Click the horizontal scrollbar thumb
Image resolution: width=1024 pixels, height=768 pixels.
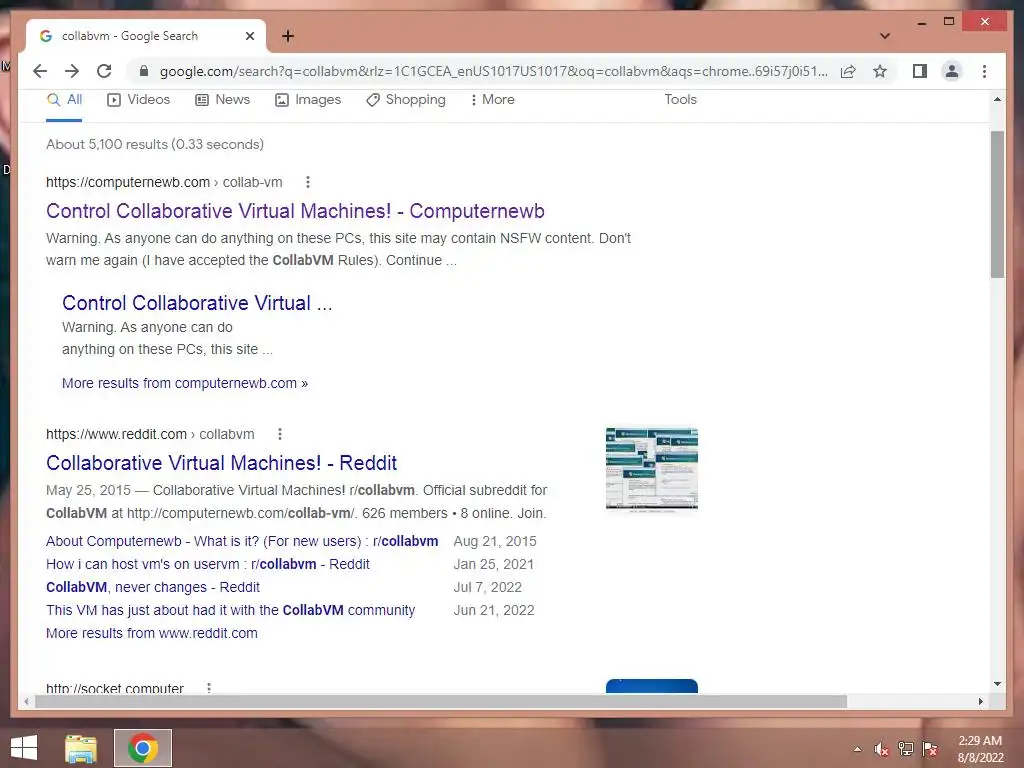point(441,701)
